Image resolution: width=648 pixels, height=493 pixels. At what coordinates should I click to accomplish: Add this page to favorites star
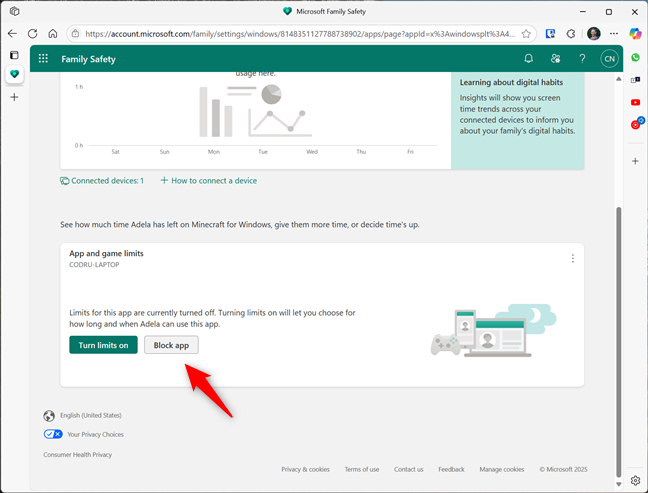(526, 34)
